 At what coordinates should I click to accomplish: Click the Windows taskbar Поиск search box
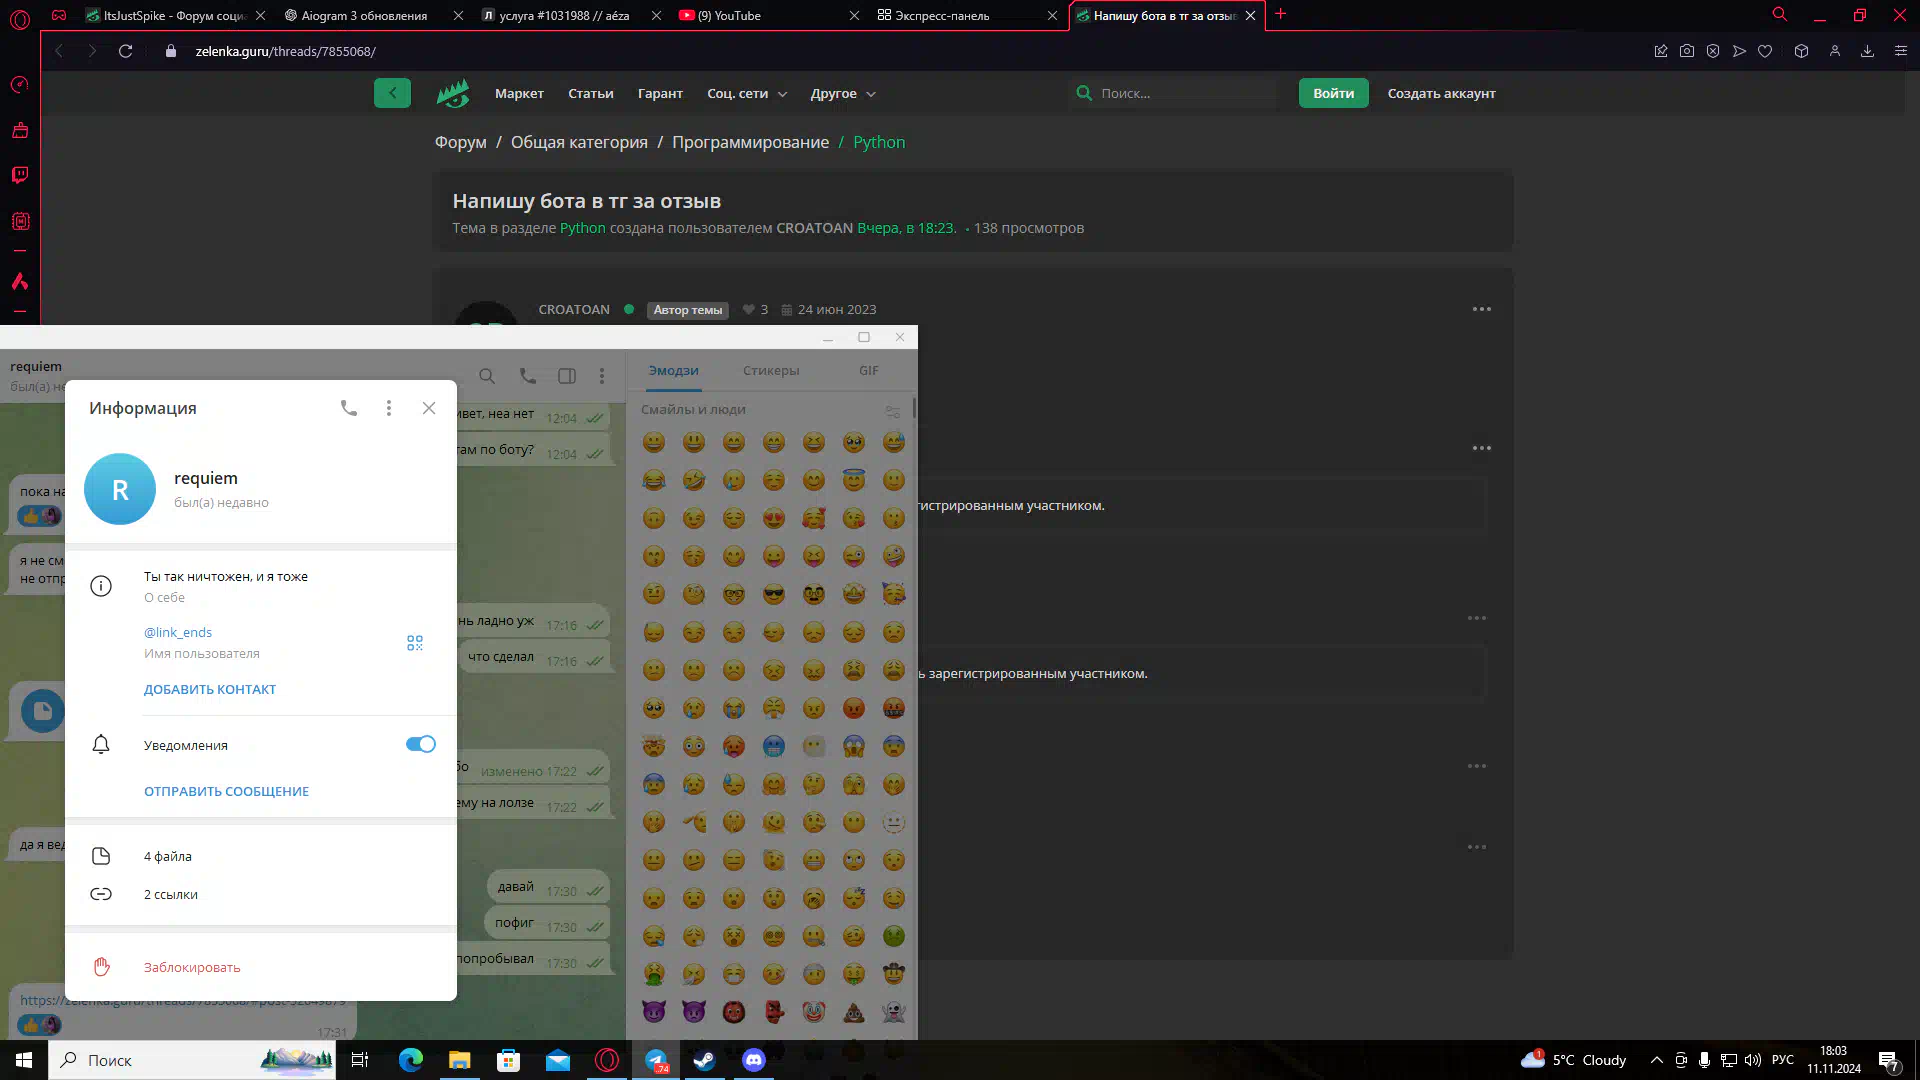pyautogui.click(x=192, y=1060)
